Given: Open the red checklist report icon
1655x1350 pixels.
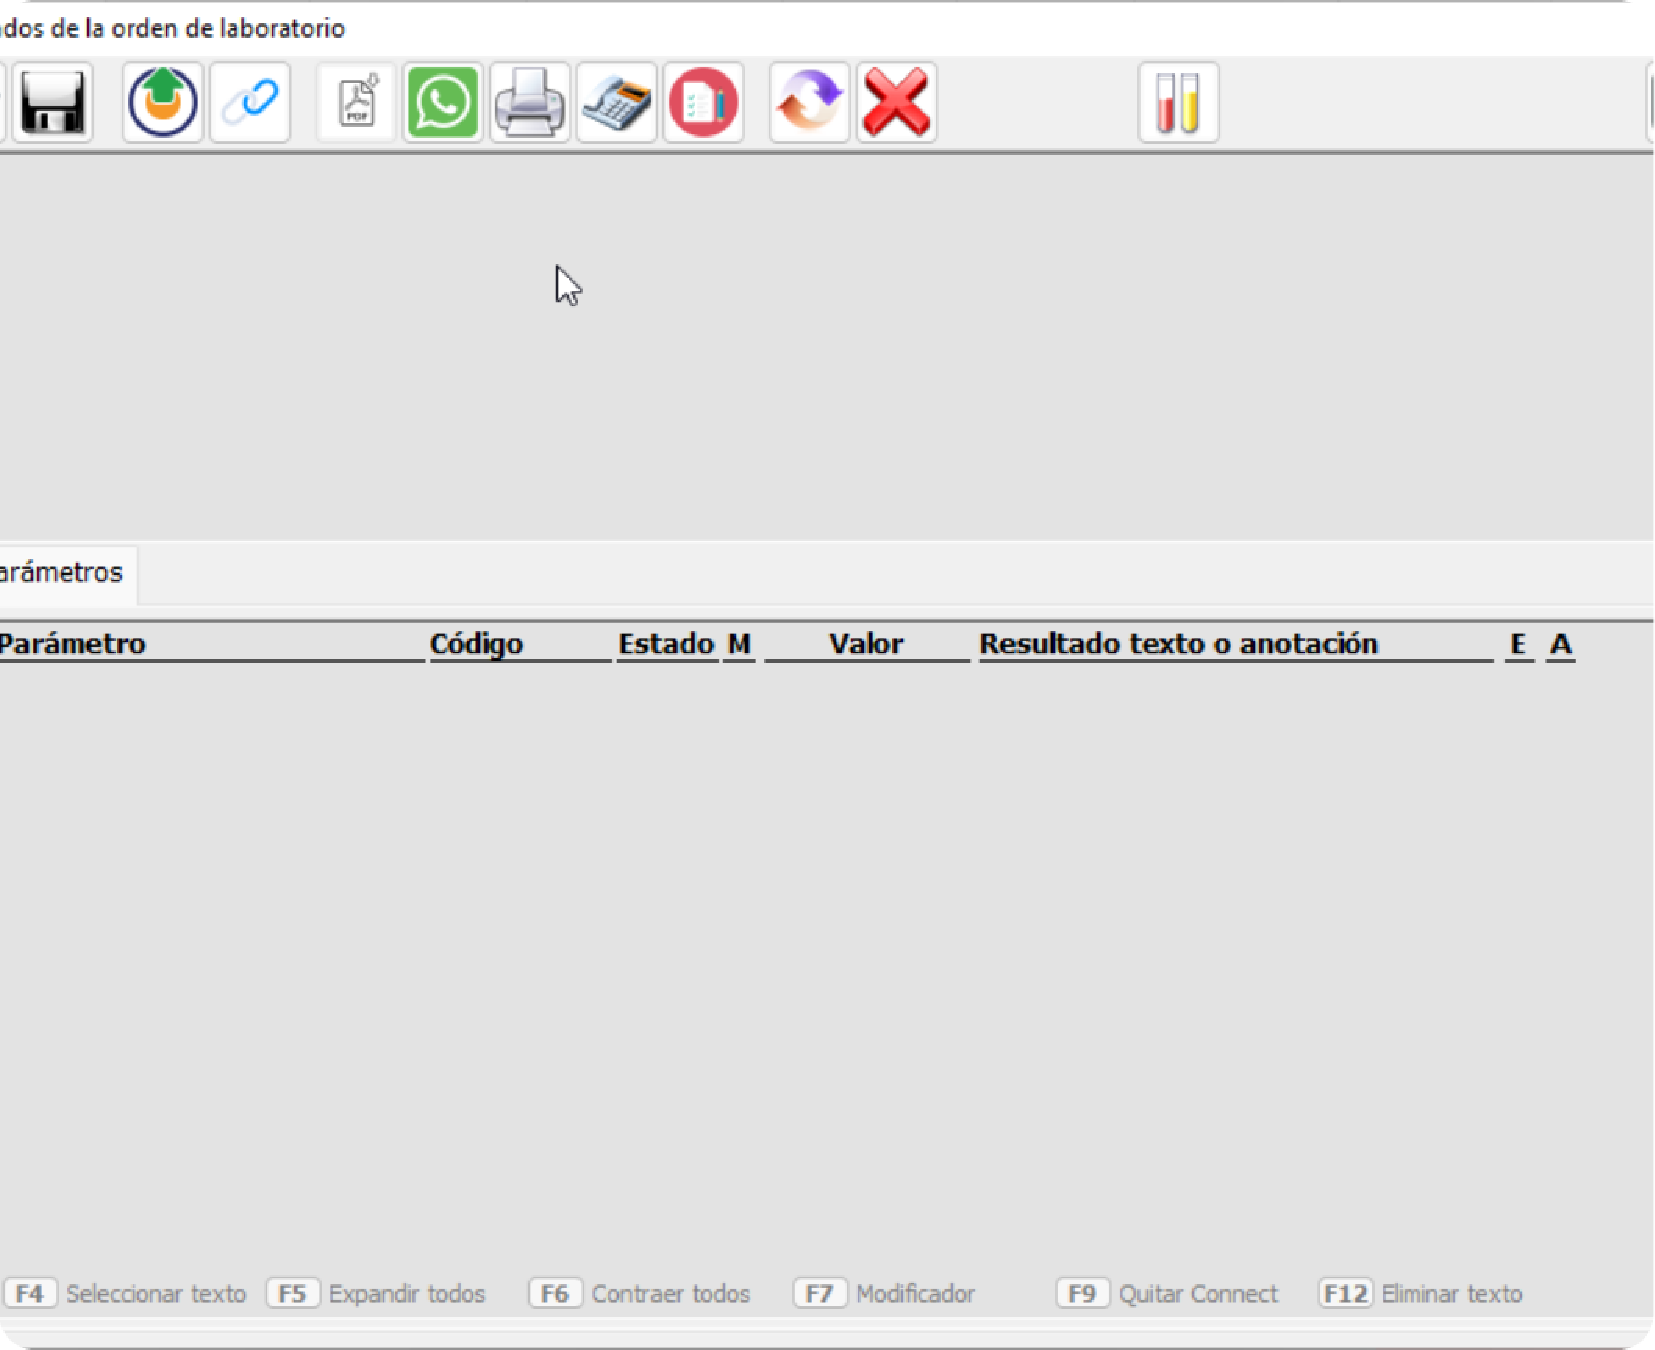Looking at the screenshot, I should 703,102.
